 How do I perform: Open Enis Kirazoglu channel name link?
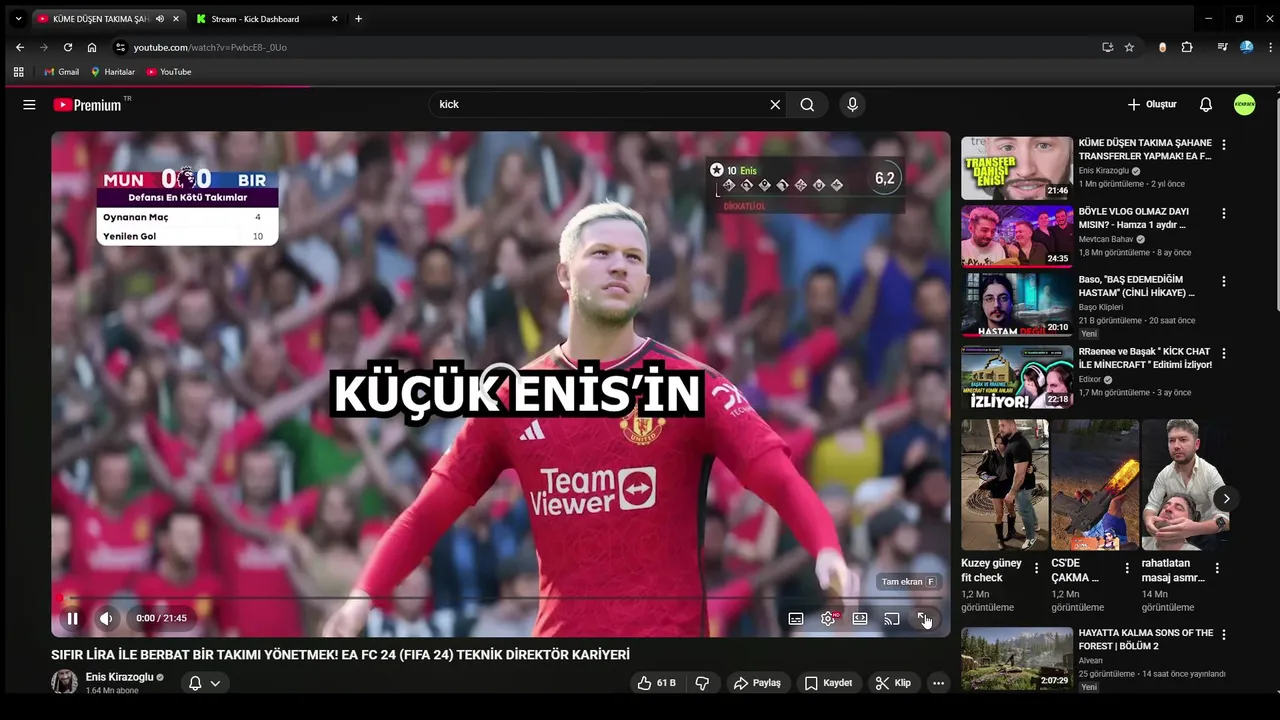120,677
